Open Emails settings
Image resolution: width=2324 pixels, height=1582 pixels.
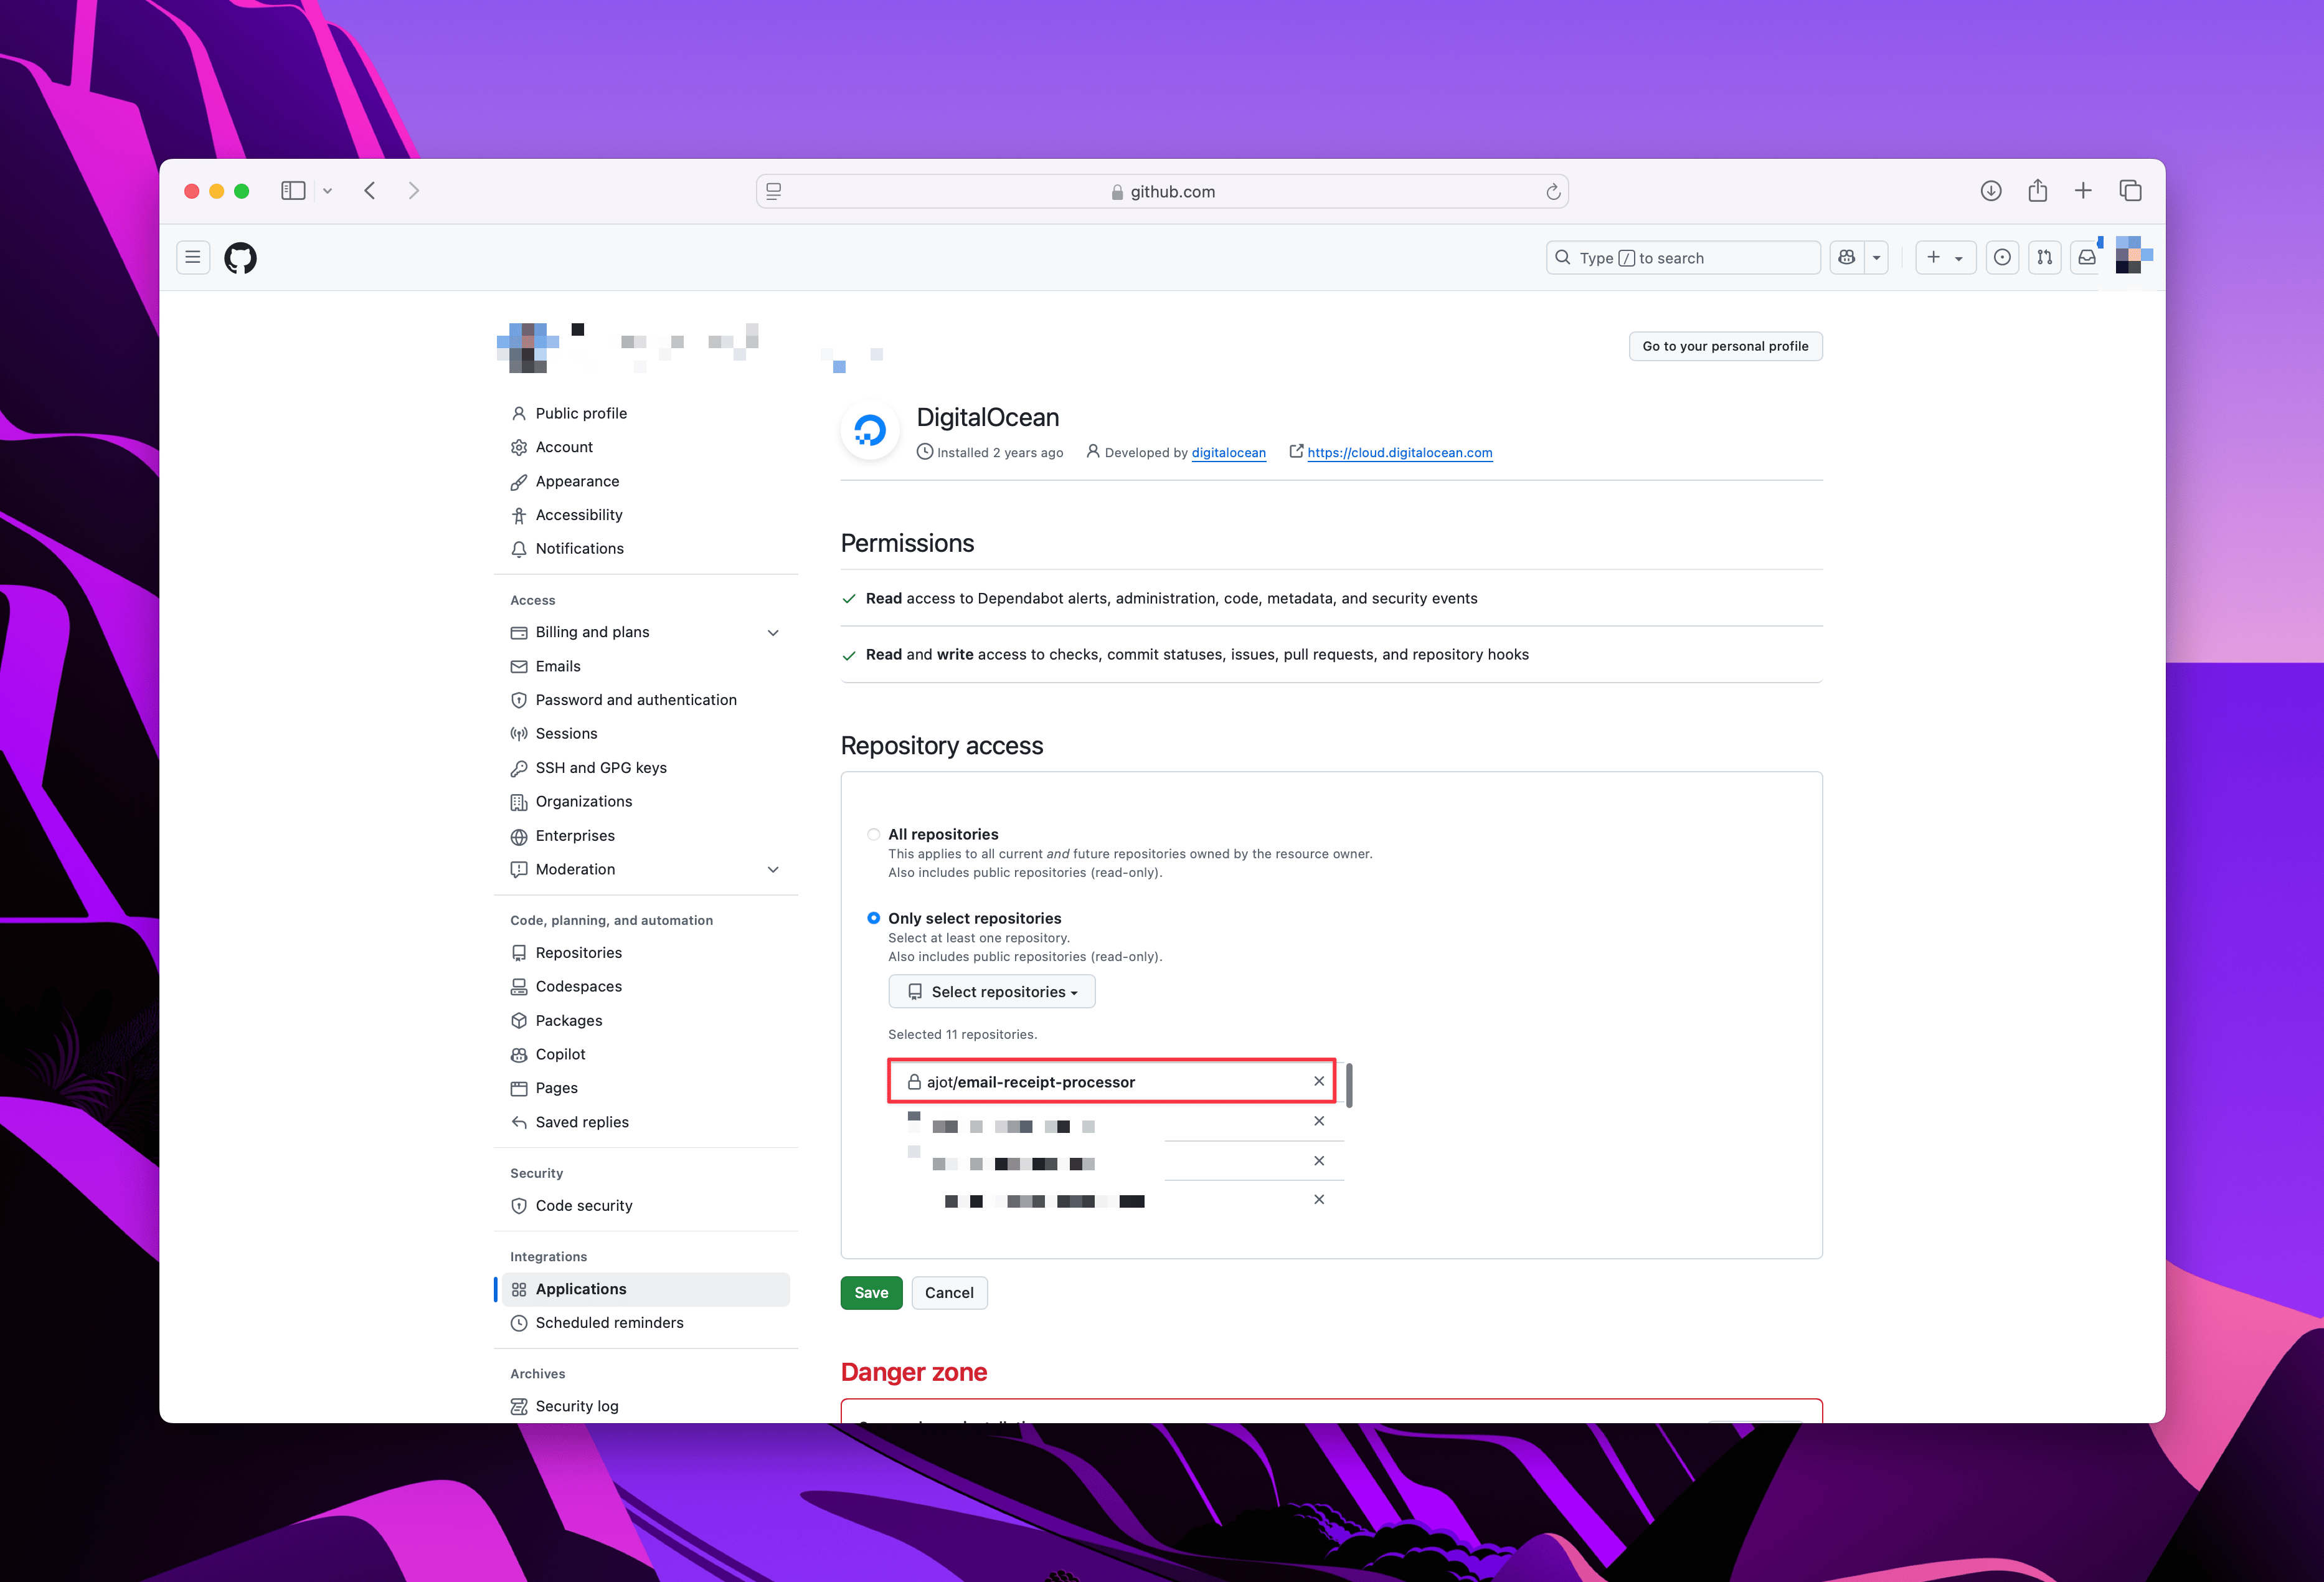pos(558,666)
